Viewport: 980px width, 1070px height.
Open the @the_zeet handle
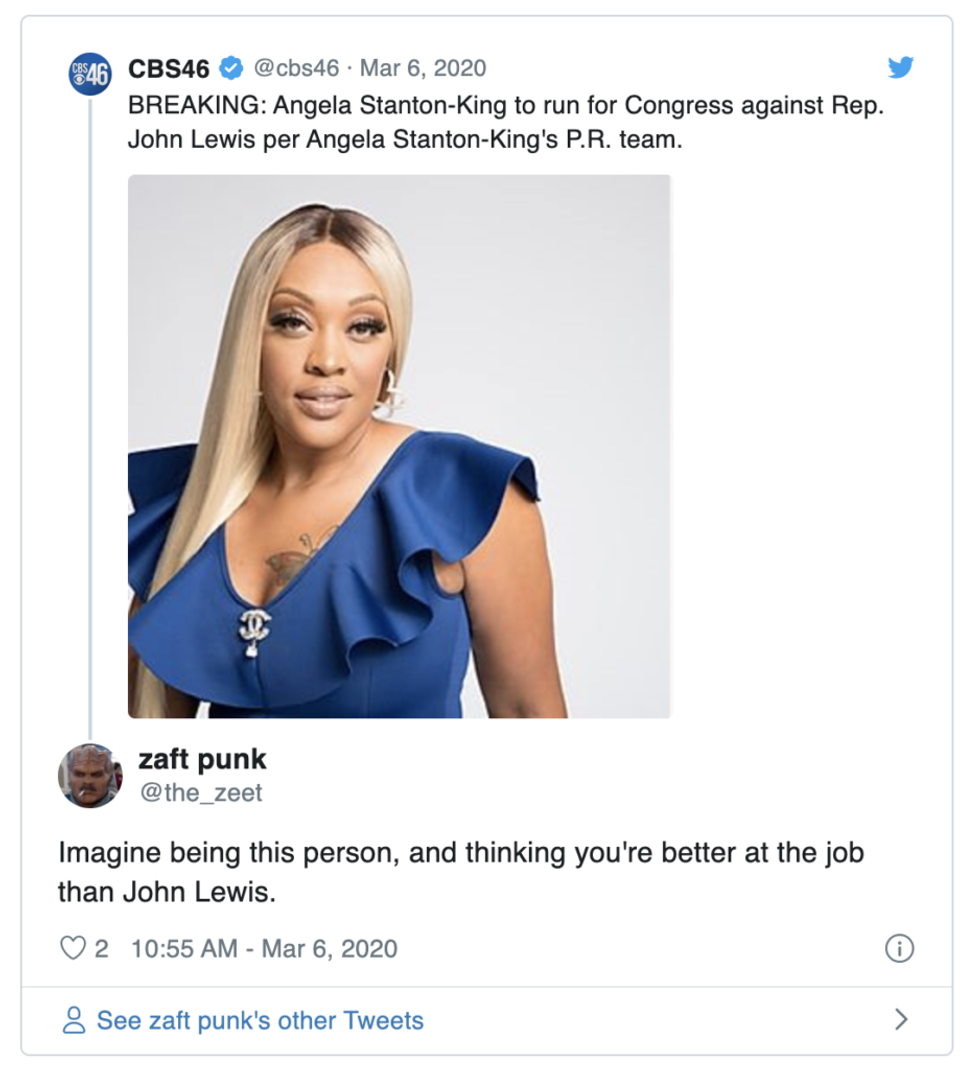pyautogui.click(x=201, y=792)
